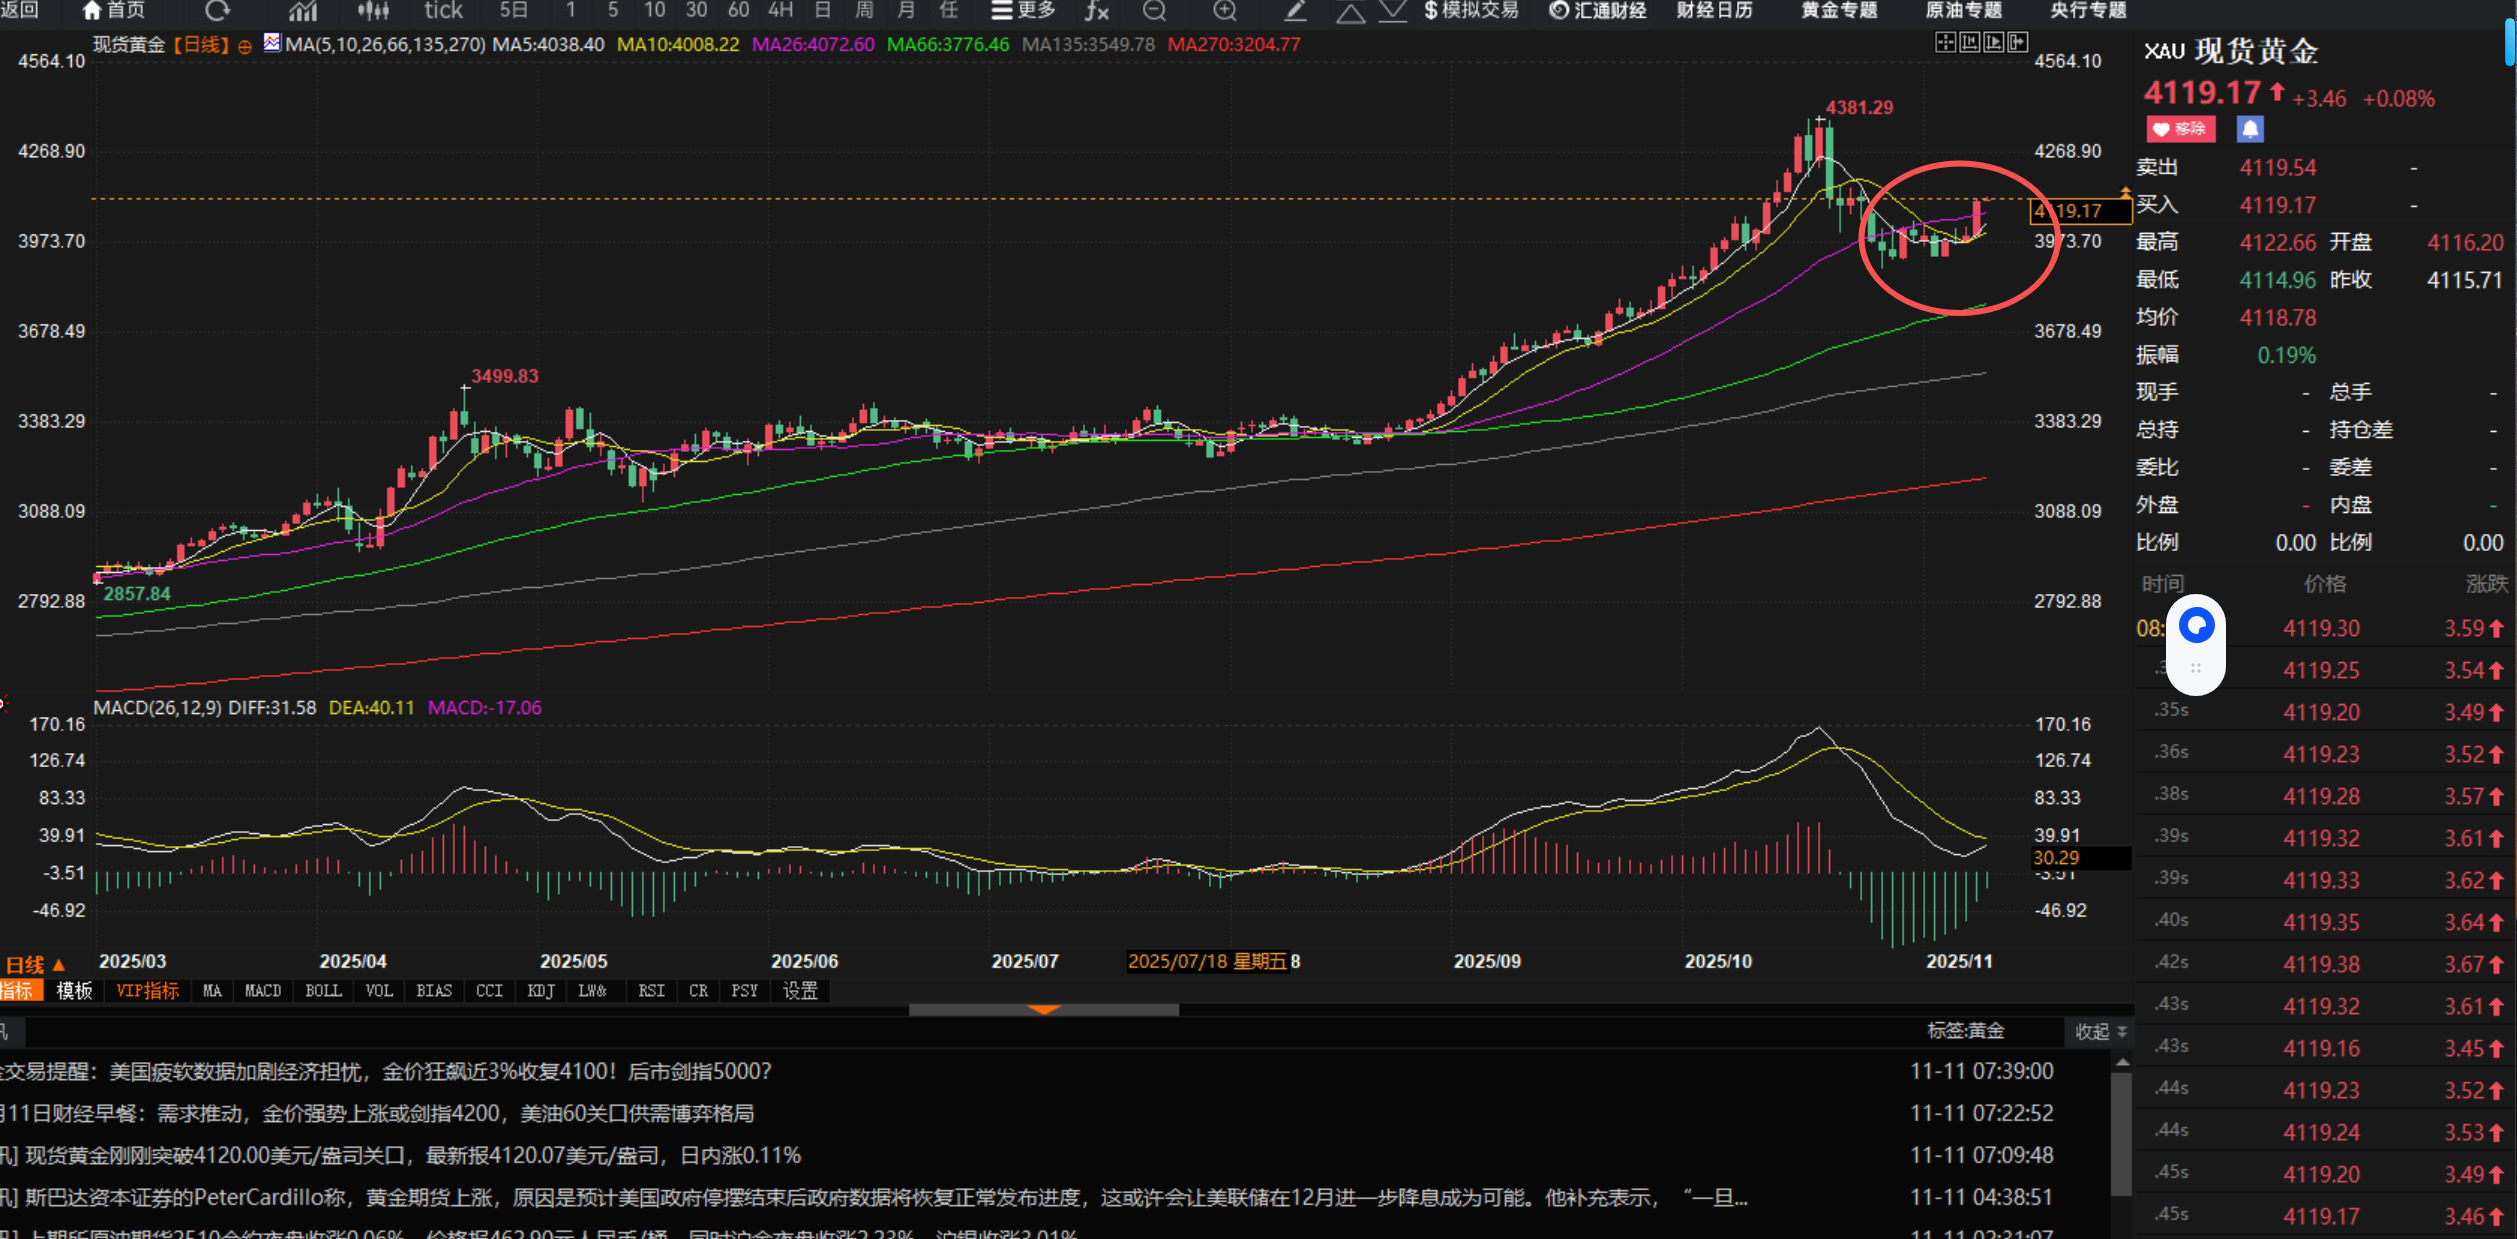Toggle the 移除 favorite heart button
This screenshot has height=1239, width=2517.
pyautogui.click(x=2180, y=129)
